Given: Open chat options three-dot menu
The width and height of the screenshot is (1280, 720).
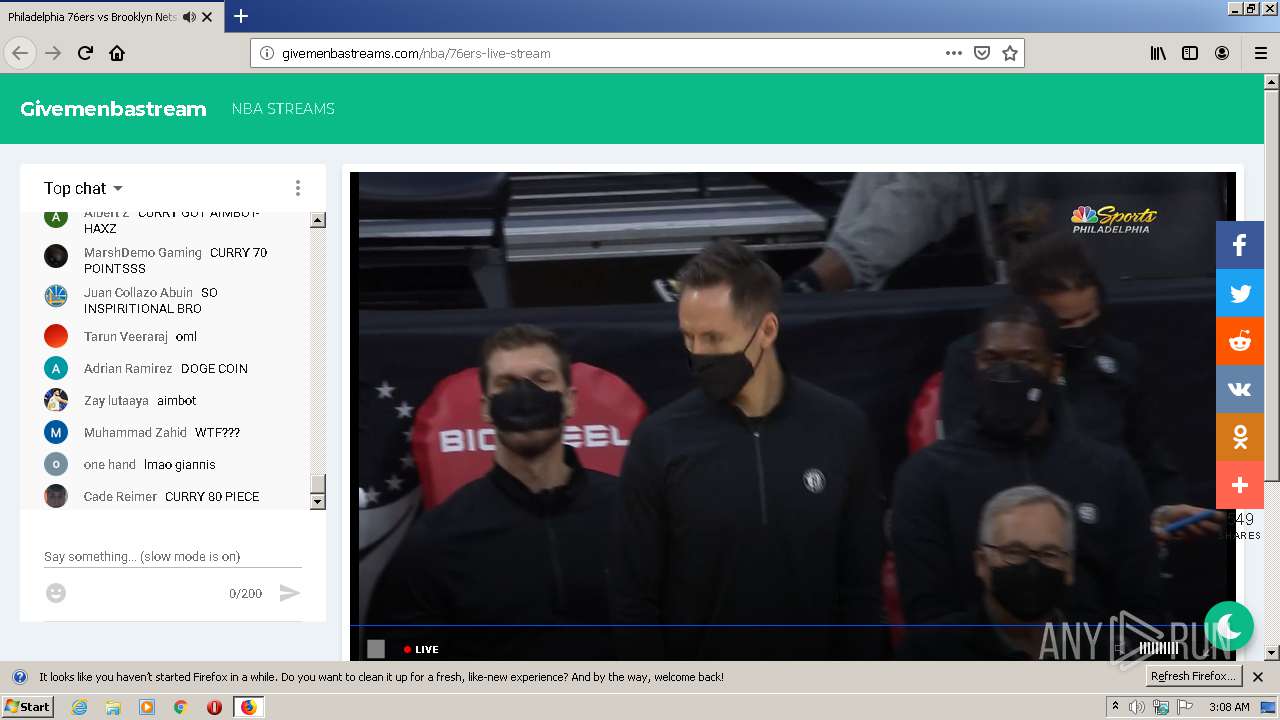Looking at the screenshot, I should point(297,188).
